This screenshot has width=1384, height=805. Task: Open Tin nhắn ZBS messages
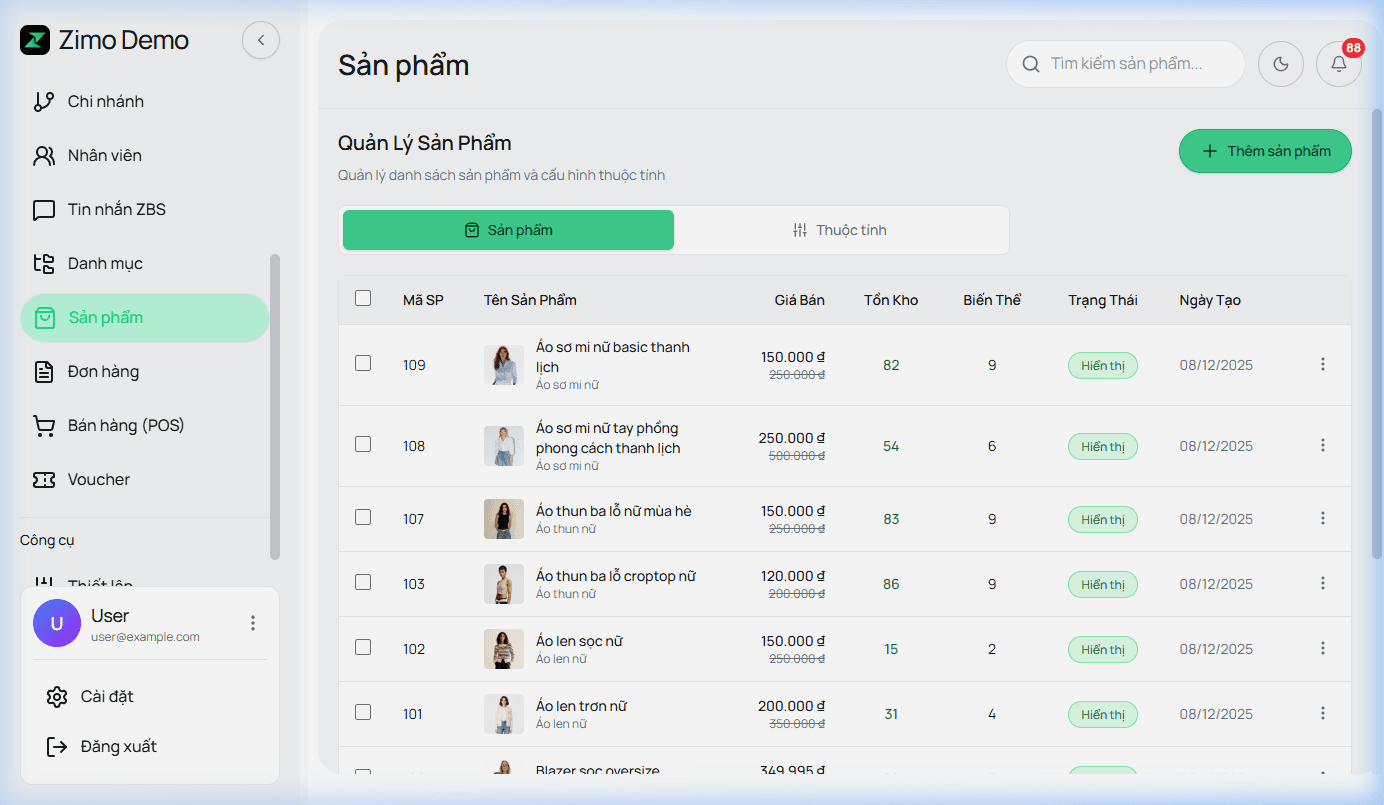(x=116, y=210)
